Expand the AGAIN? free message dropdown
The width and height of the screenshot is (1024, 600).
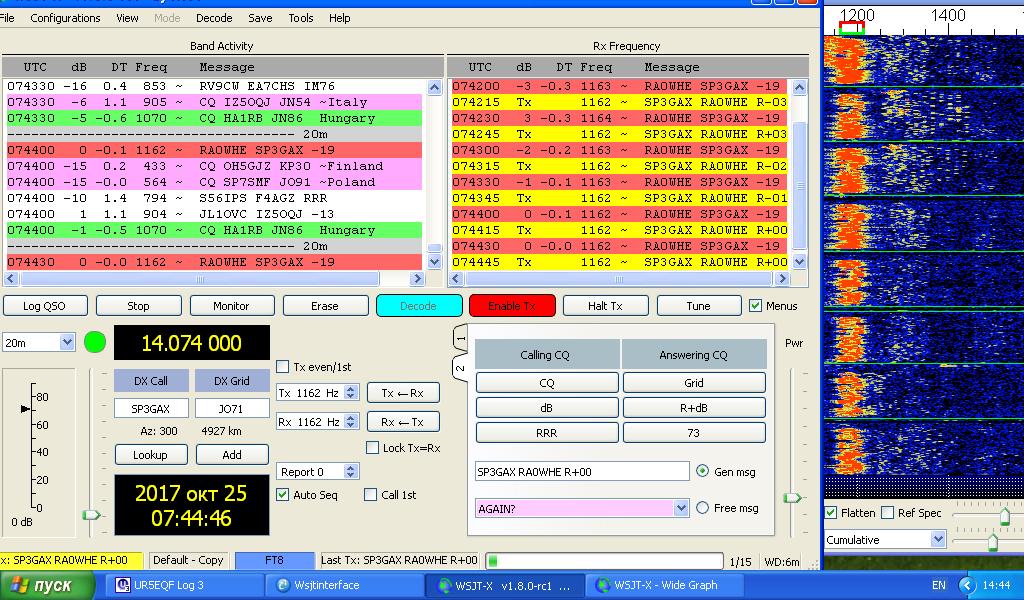[x=681, y=508]
